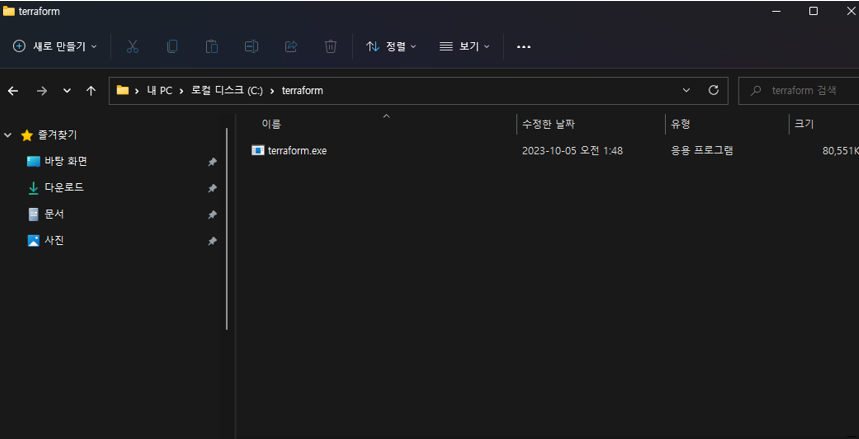Click the pin icon beside 문서
This screenshot has height=439, width=859.
click(x=212, y=215)
